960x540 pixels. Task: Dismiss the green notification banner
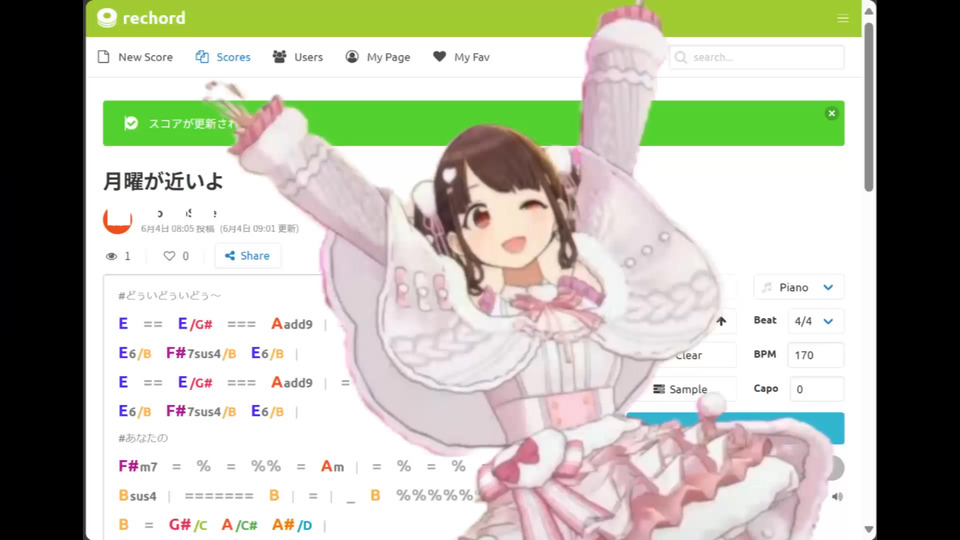coord(831,113)
